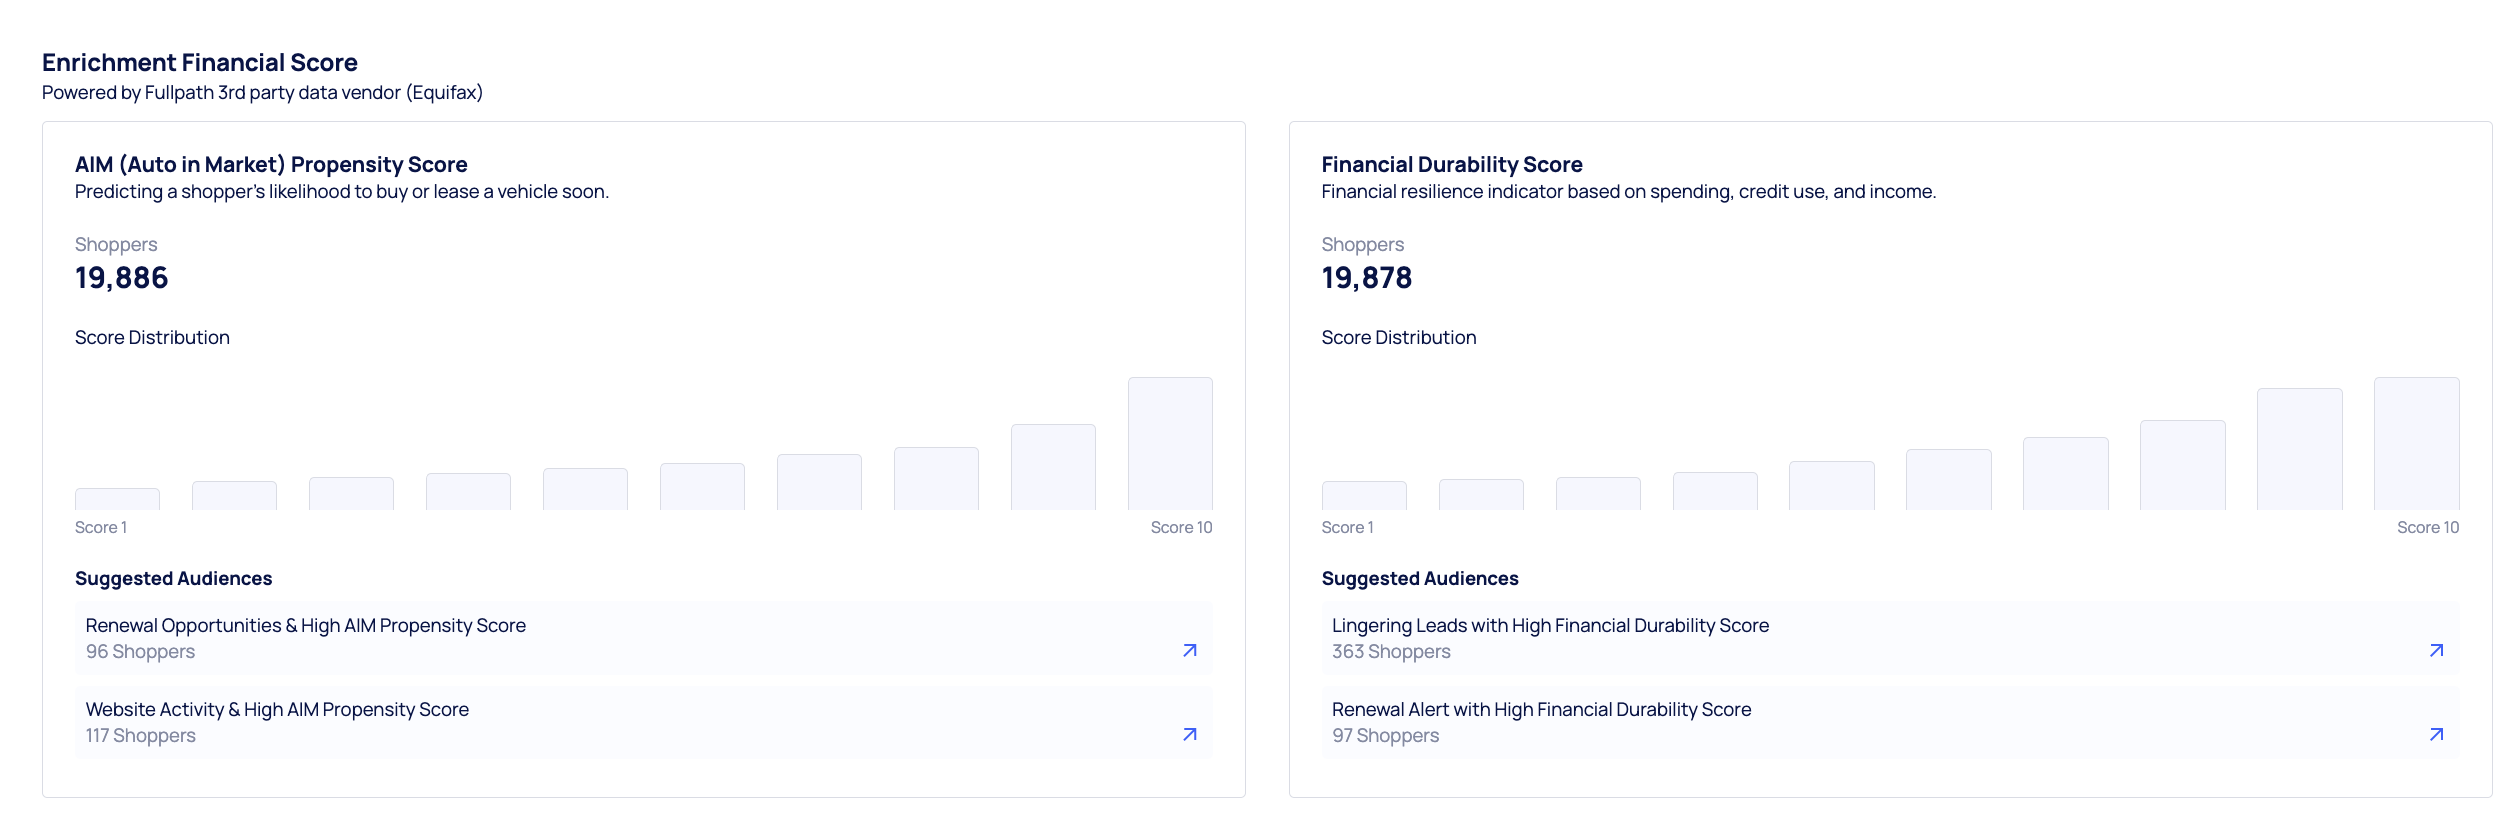This screenshot has width=2514, height=828.
Task: Click the fifth bar in AIM distribution
Action: 585,489
